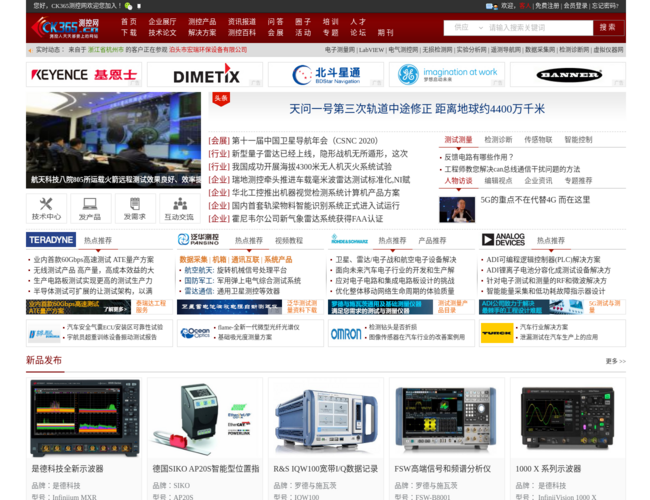Click the Rohde & Schwarz logo
This screenshot has width=650, height=500.
pyautogui.click(x=349, y=239)
